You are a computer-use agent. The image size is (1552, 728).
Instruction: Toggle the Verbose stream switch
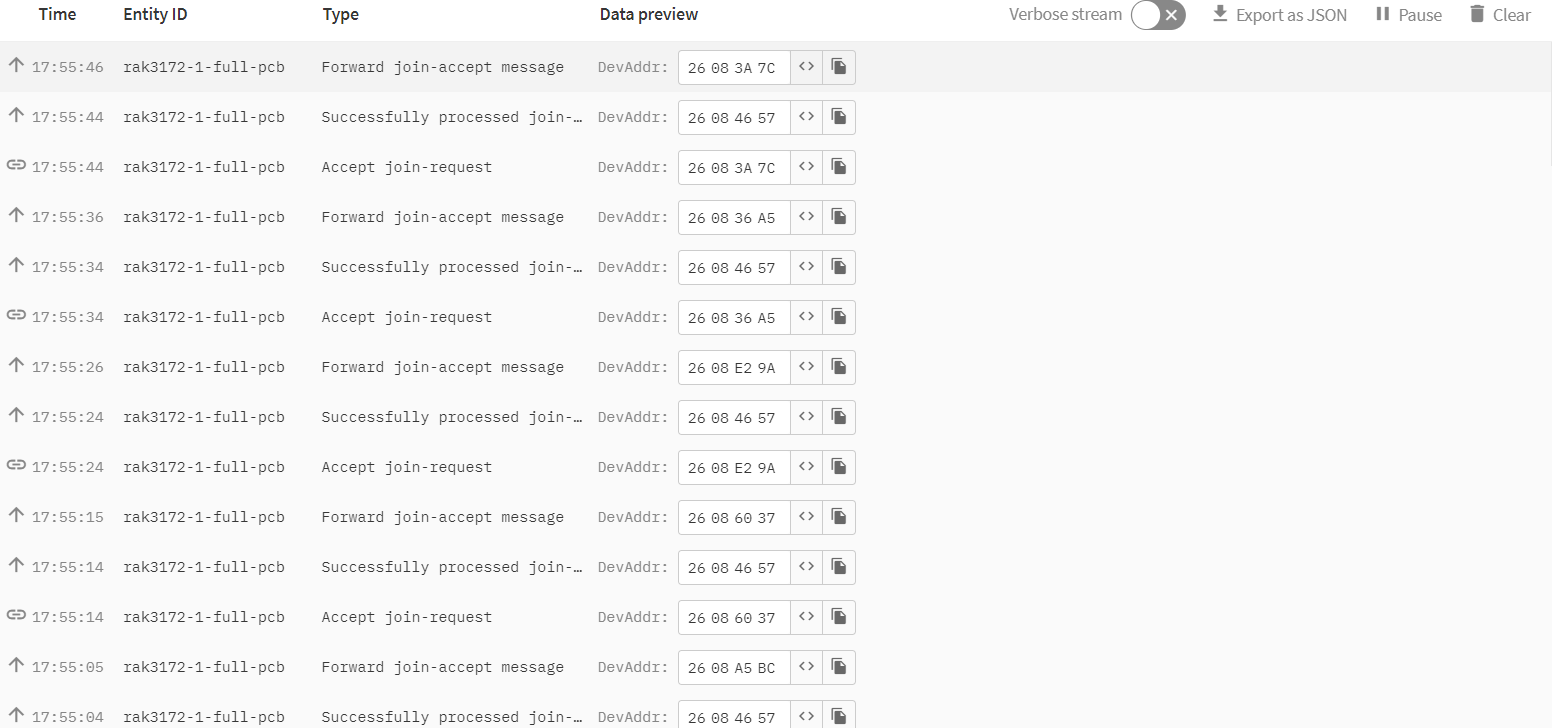1157,15
